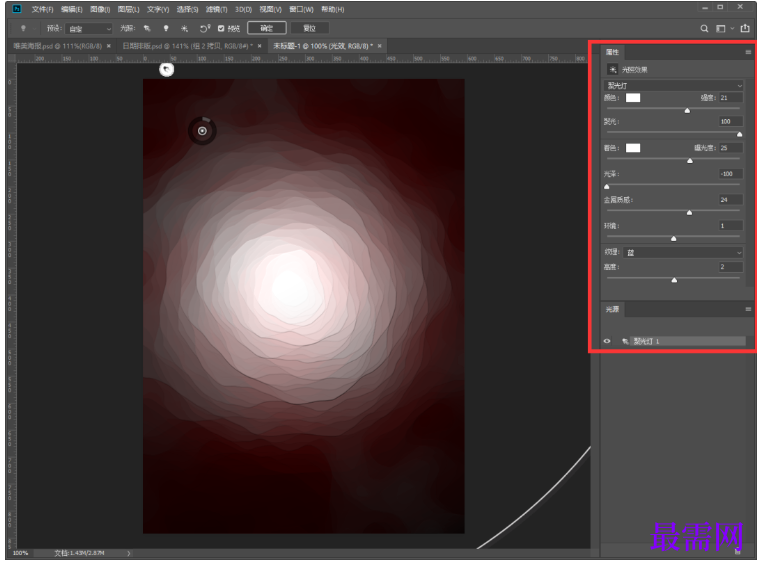This screenshot has height=568, width=762.
Task: Click the reset current light icon
Action: coord(205,29)
